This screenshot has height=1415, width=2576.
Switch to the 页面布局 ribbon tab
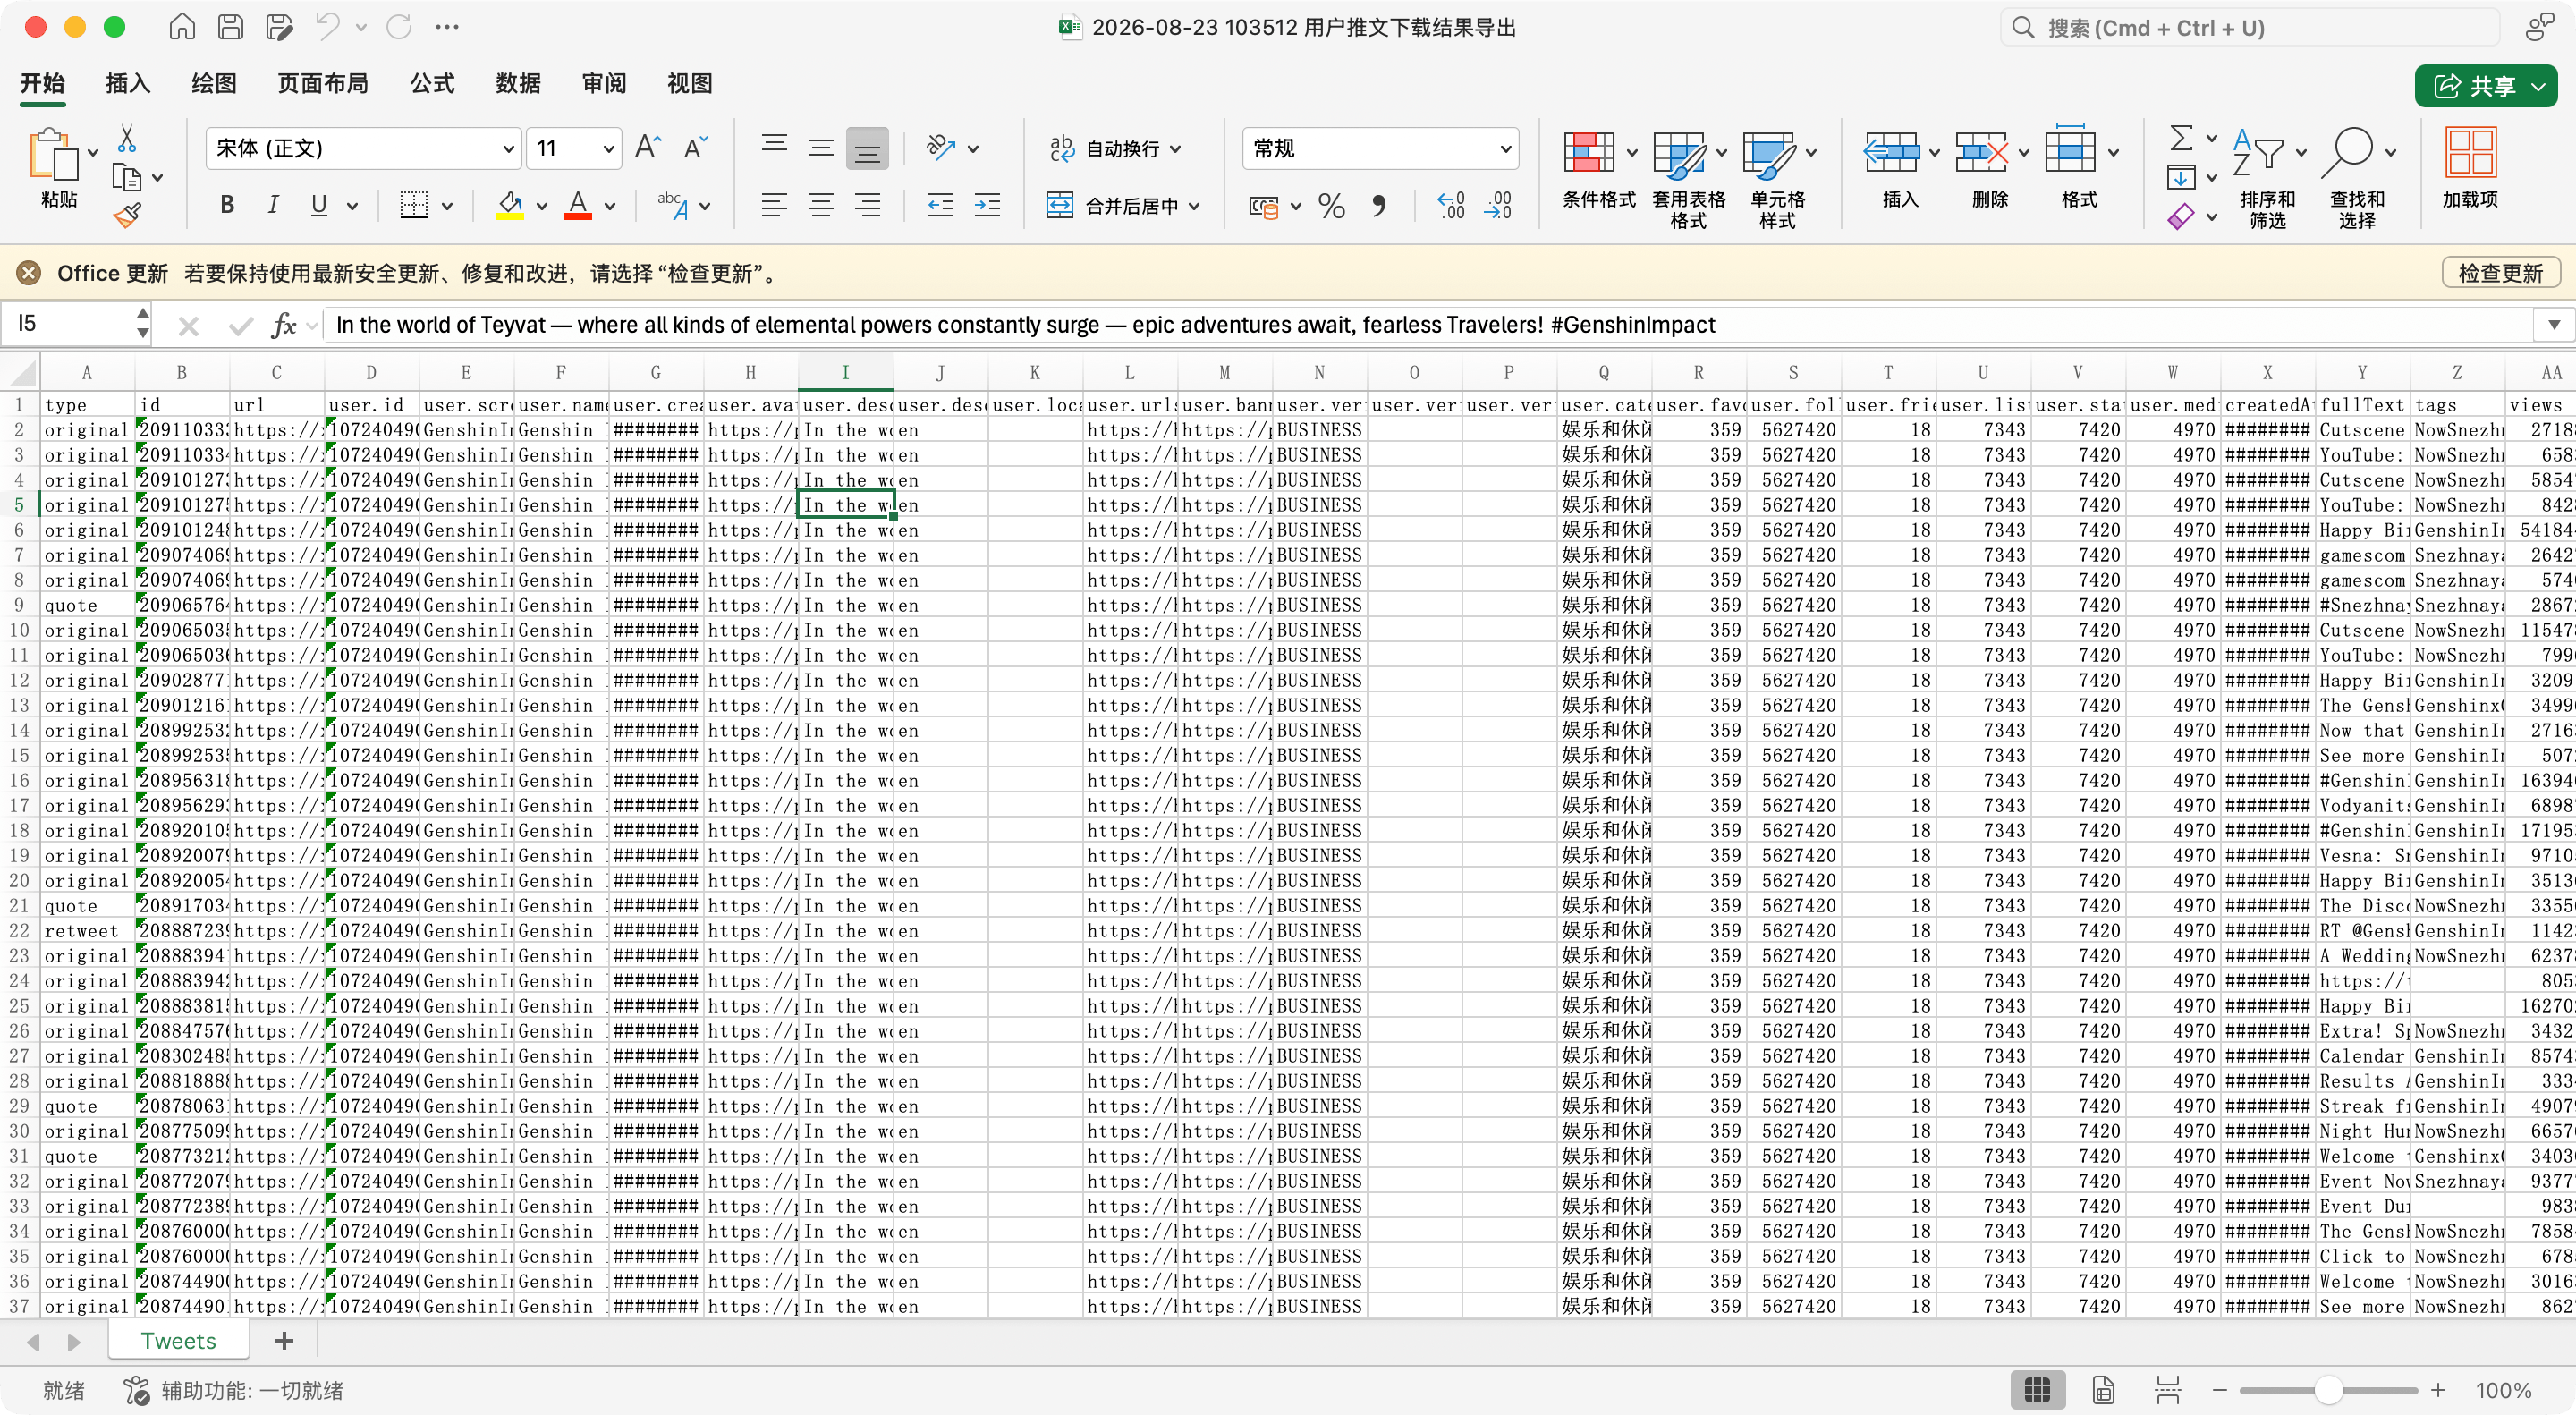pyautogui.click(x=322, y=84)
